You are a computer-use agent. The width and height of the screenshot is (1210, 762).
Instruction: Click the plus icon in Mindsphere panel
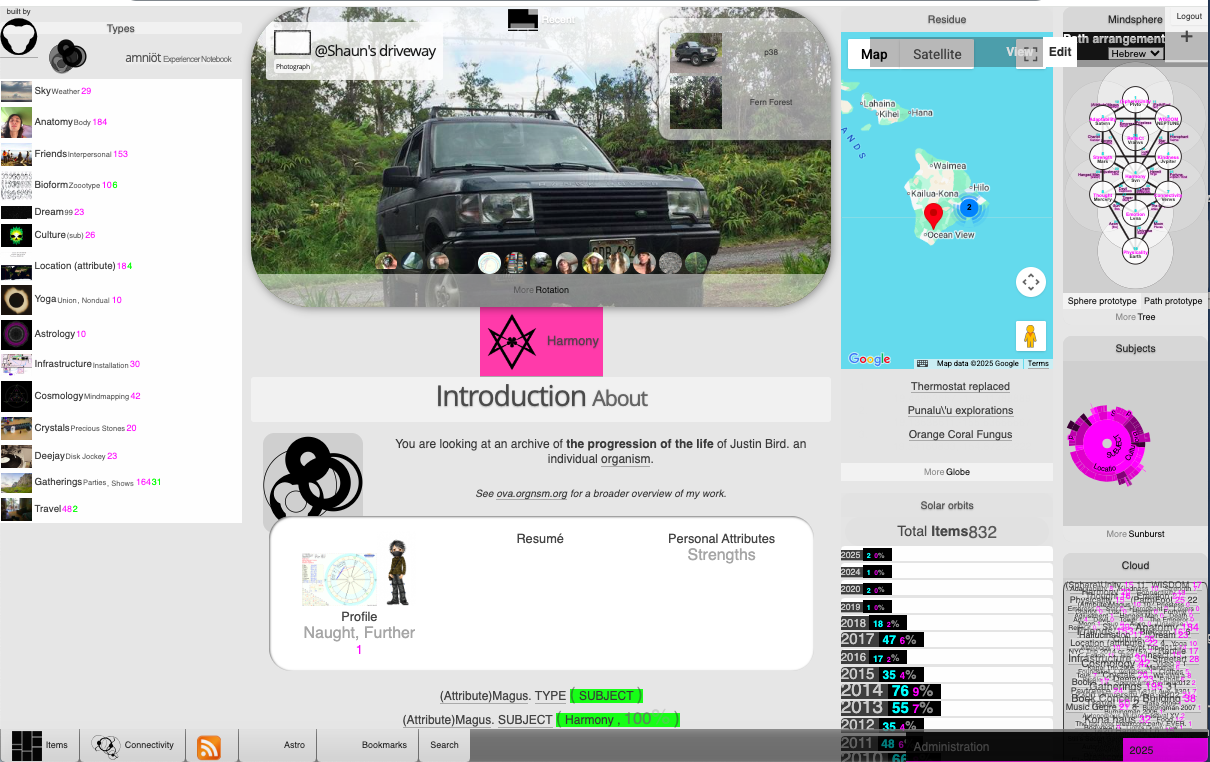tap(1187, 37)
